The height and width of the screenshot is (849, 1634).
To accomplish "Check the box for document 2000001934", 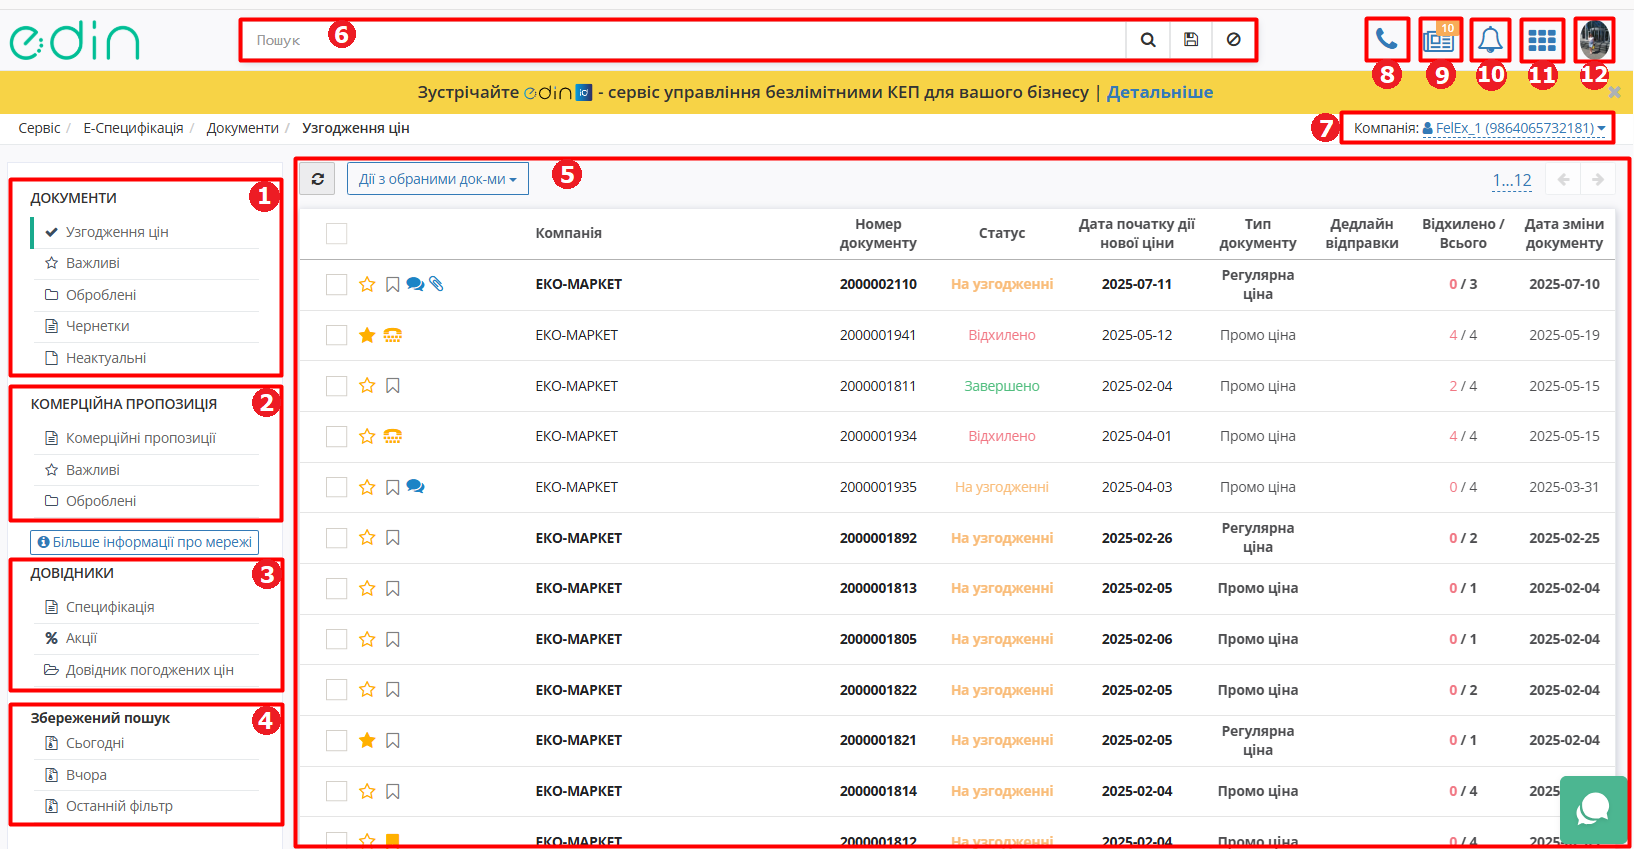I will [x=337, y=437].
